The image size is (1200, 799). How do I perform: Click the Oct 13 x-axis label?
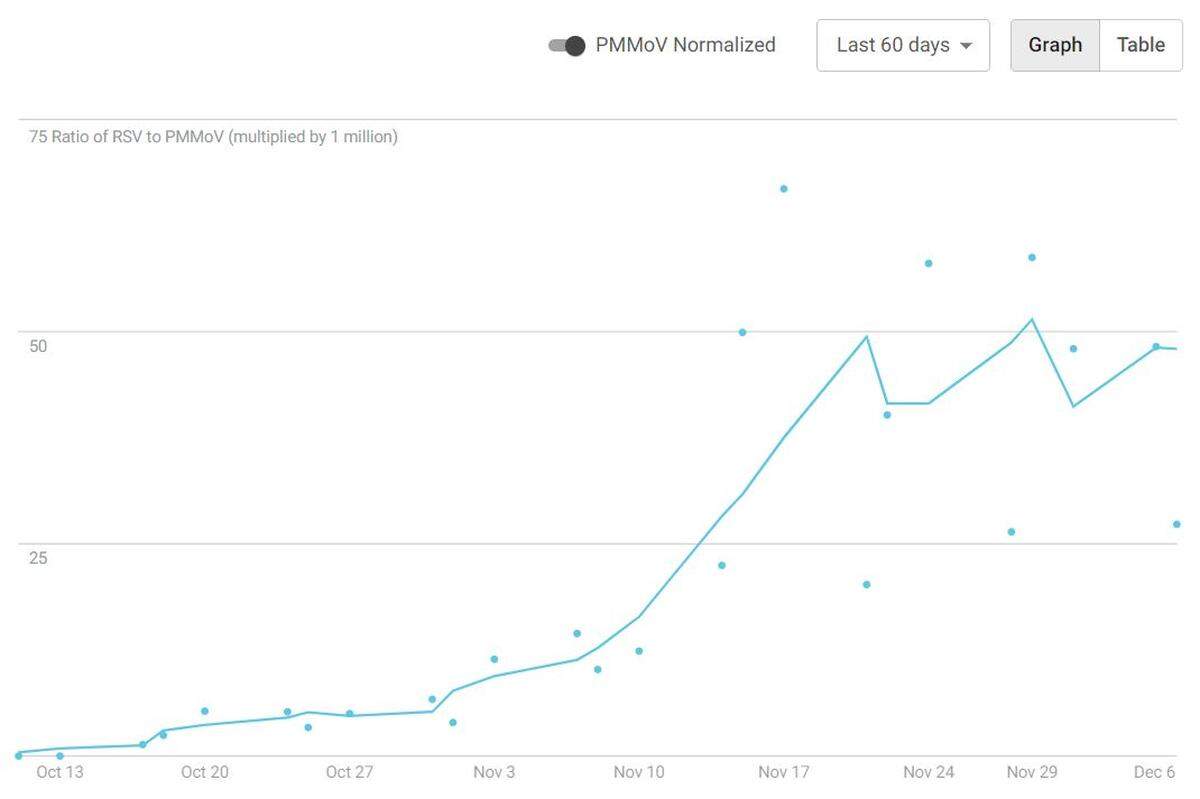60,772
